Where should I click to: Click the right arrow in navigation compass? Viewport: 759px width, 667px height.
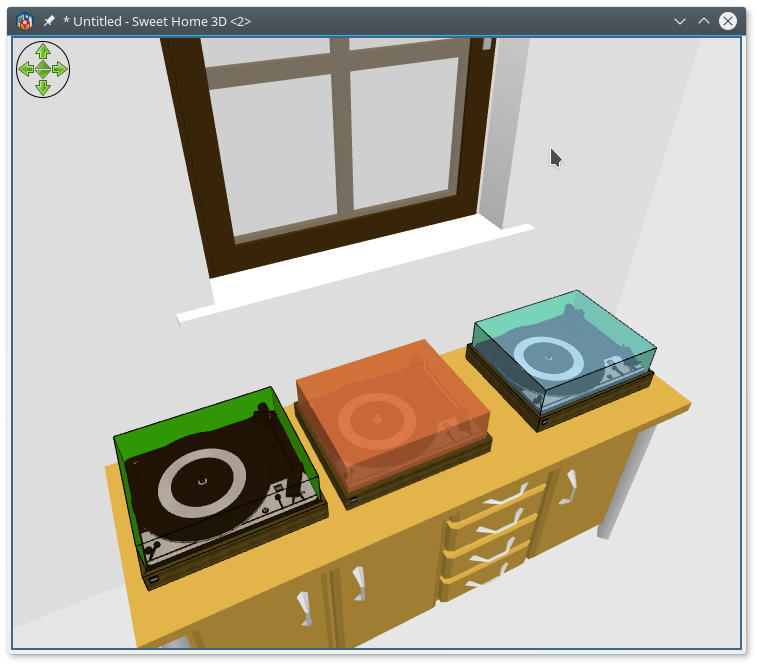tap(60, 69)
